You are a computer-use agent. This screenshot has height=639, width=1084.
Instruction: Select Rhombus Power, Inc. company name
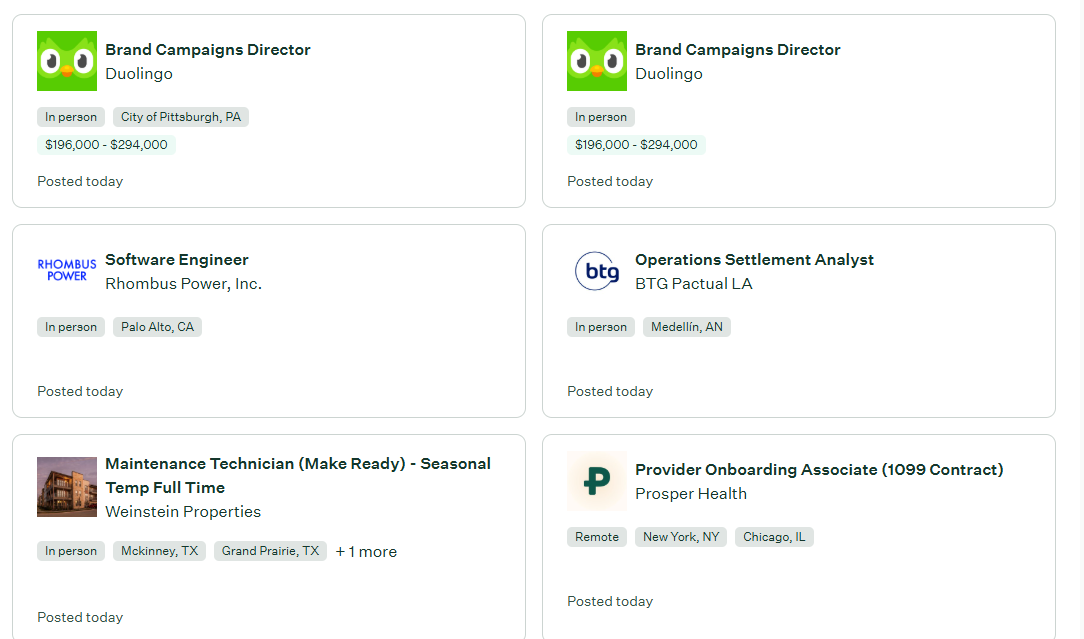183,284
